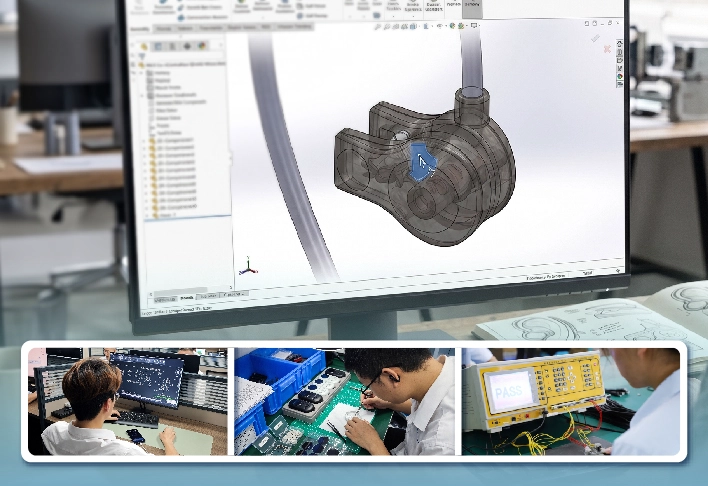Click the red X cancel in confirmation corner
Screen dimensions: 708x486
[608, 49]
